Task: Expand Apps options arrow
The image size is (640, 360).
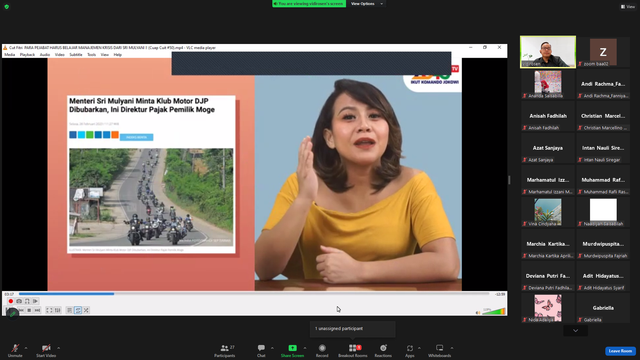Action: [419, 348]
